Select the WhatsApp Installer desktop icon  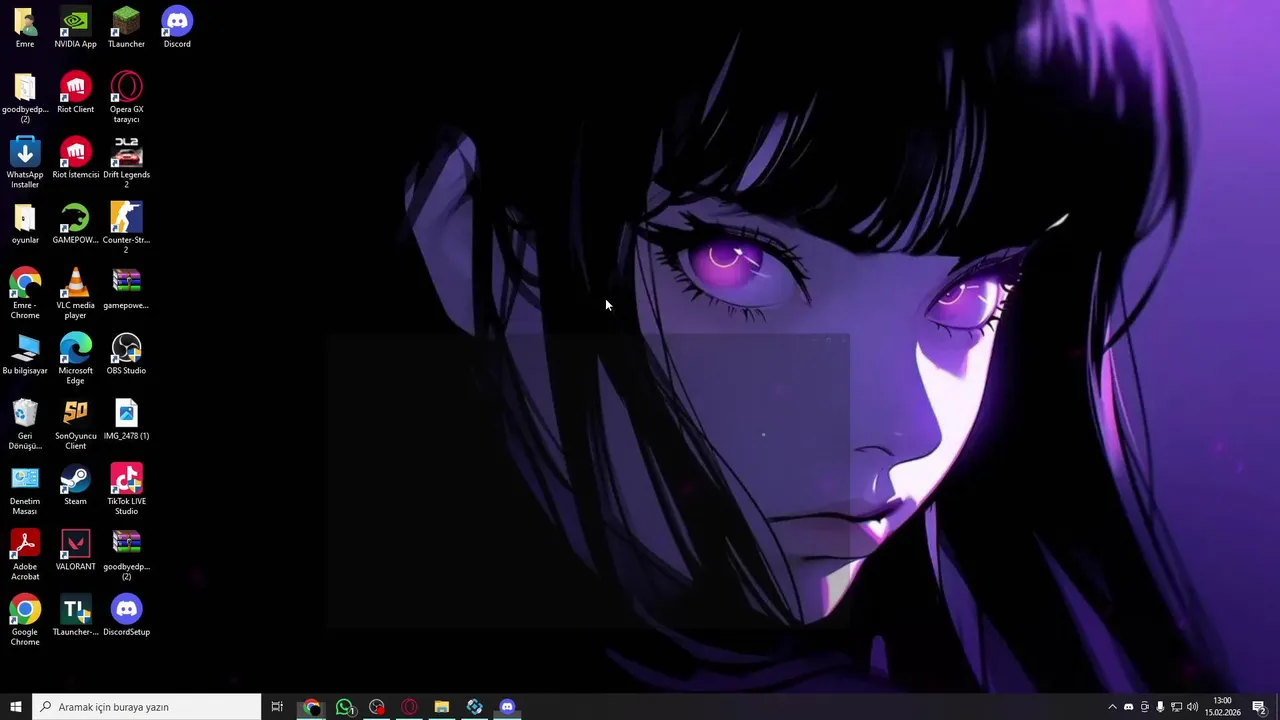pos(25,163)
